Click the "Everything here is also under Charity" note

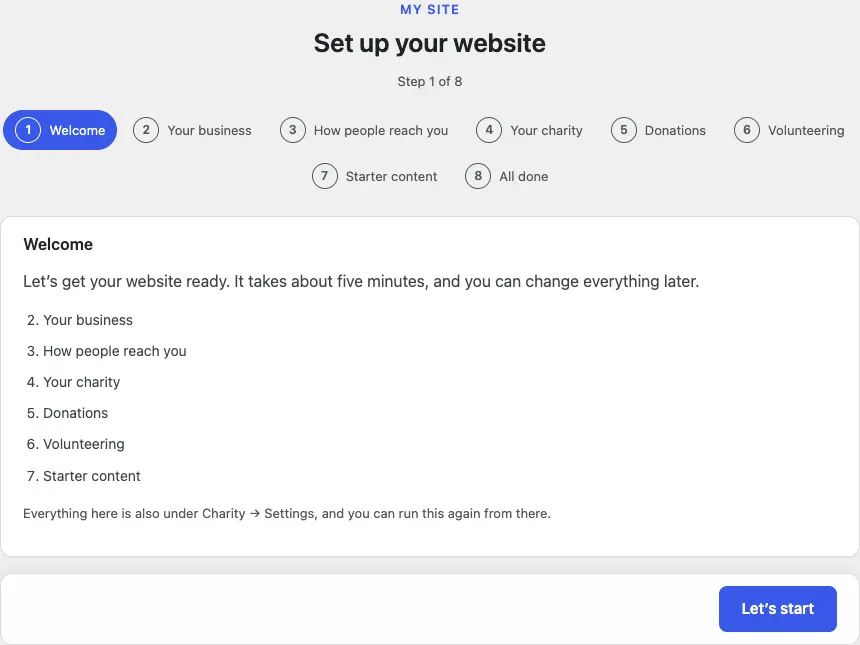(x=287, y=513)
